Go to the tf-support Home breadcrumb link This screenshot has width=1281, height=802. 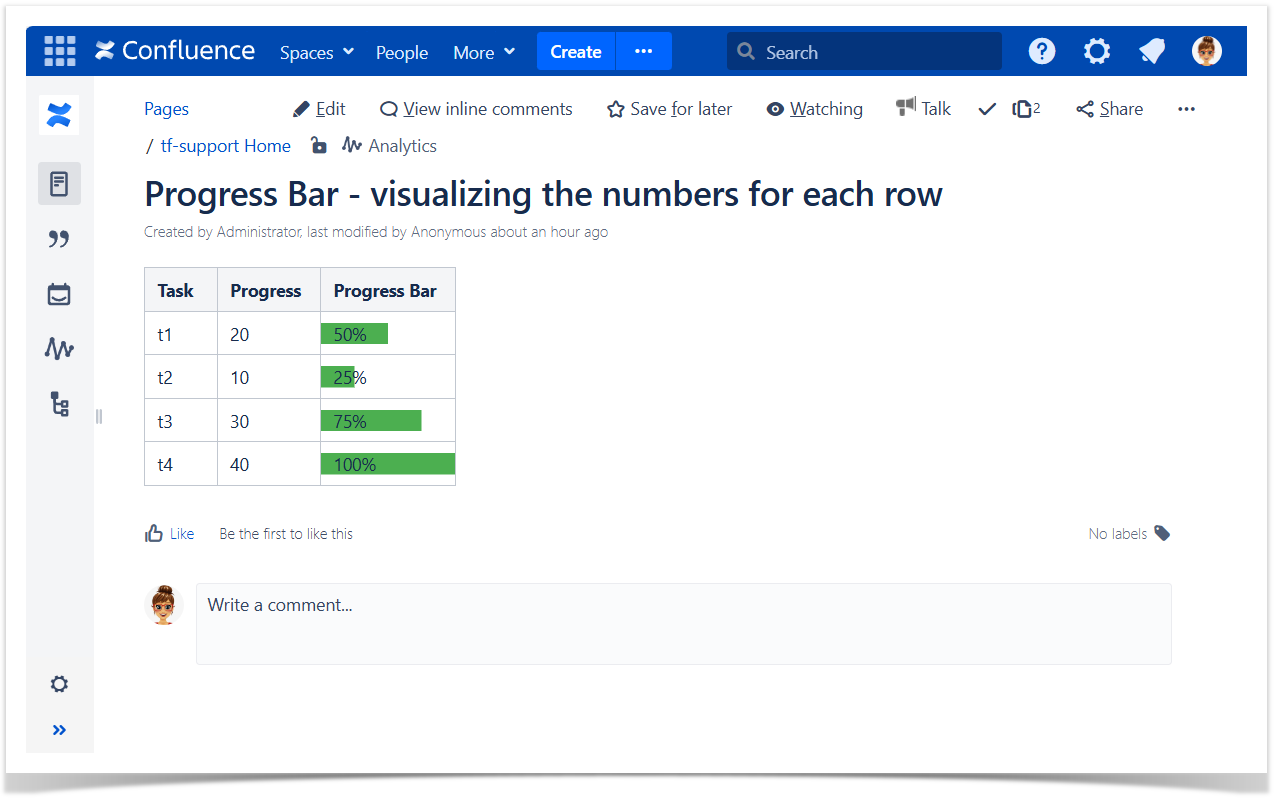pos(225,146)
